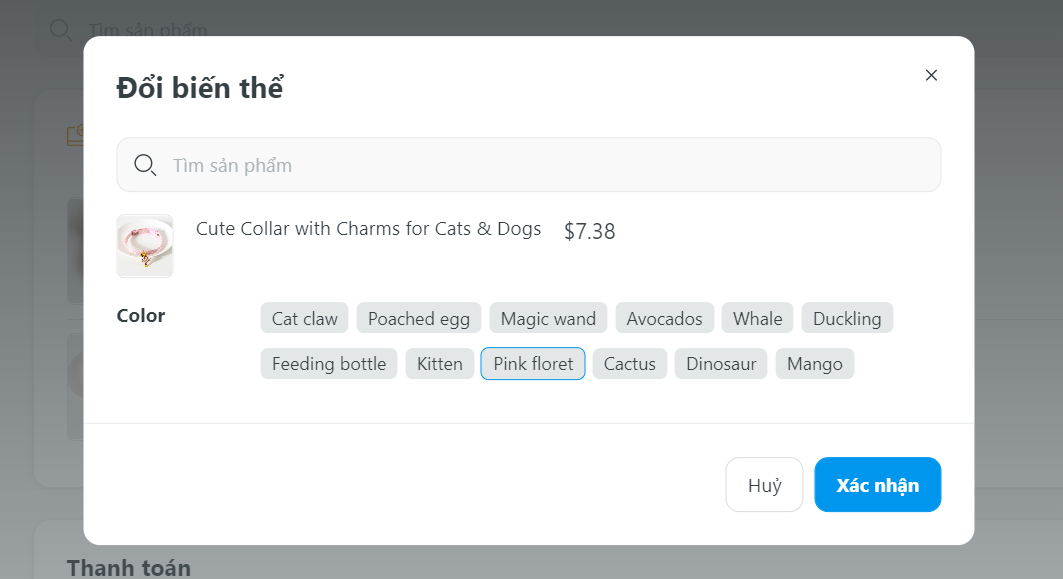Click the Tìm sản phẩm search field

(x=540, y=165)
